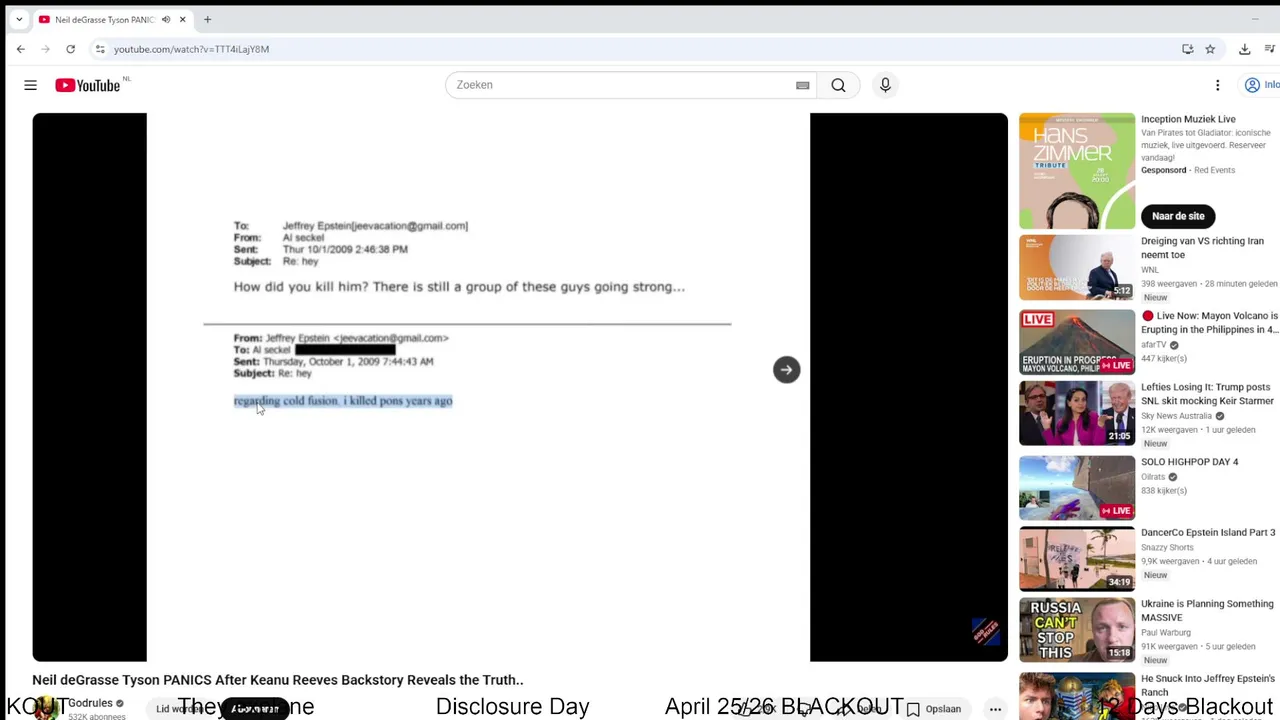Open DancerCo Epstein Island Part 3 title
This screenshot has height=720, width=1280.
point(1208,533)
